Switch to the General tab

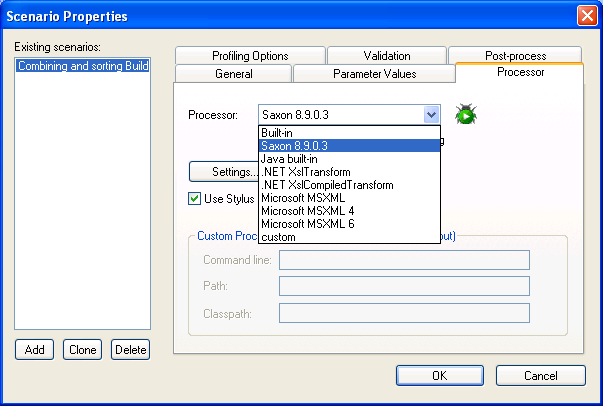233,74
